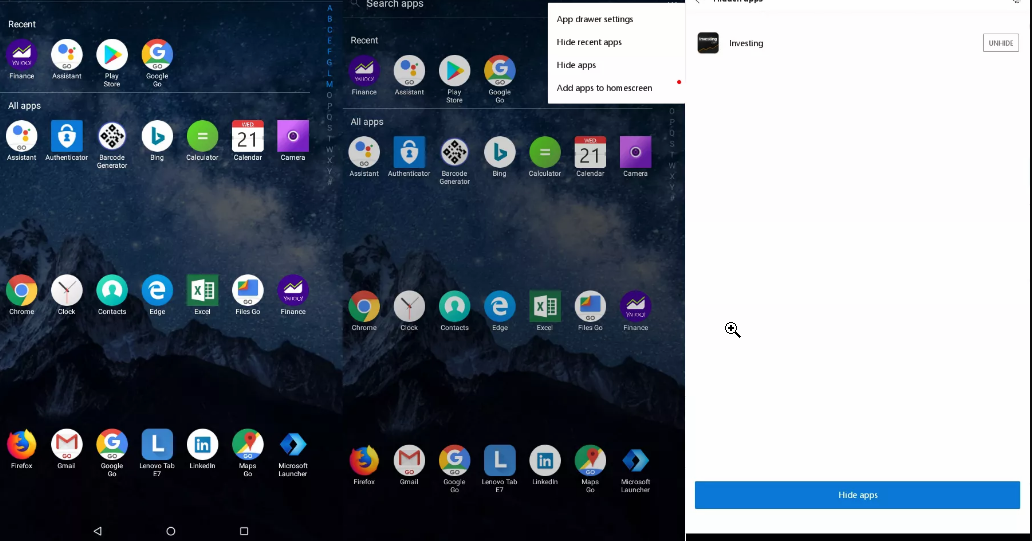This screenshot has width=1032, height=541.
Task: Tap Android back navigation button
Action: 97,531
